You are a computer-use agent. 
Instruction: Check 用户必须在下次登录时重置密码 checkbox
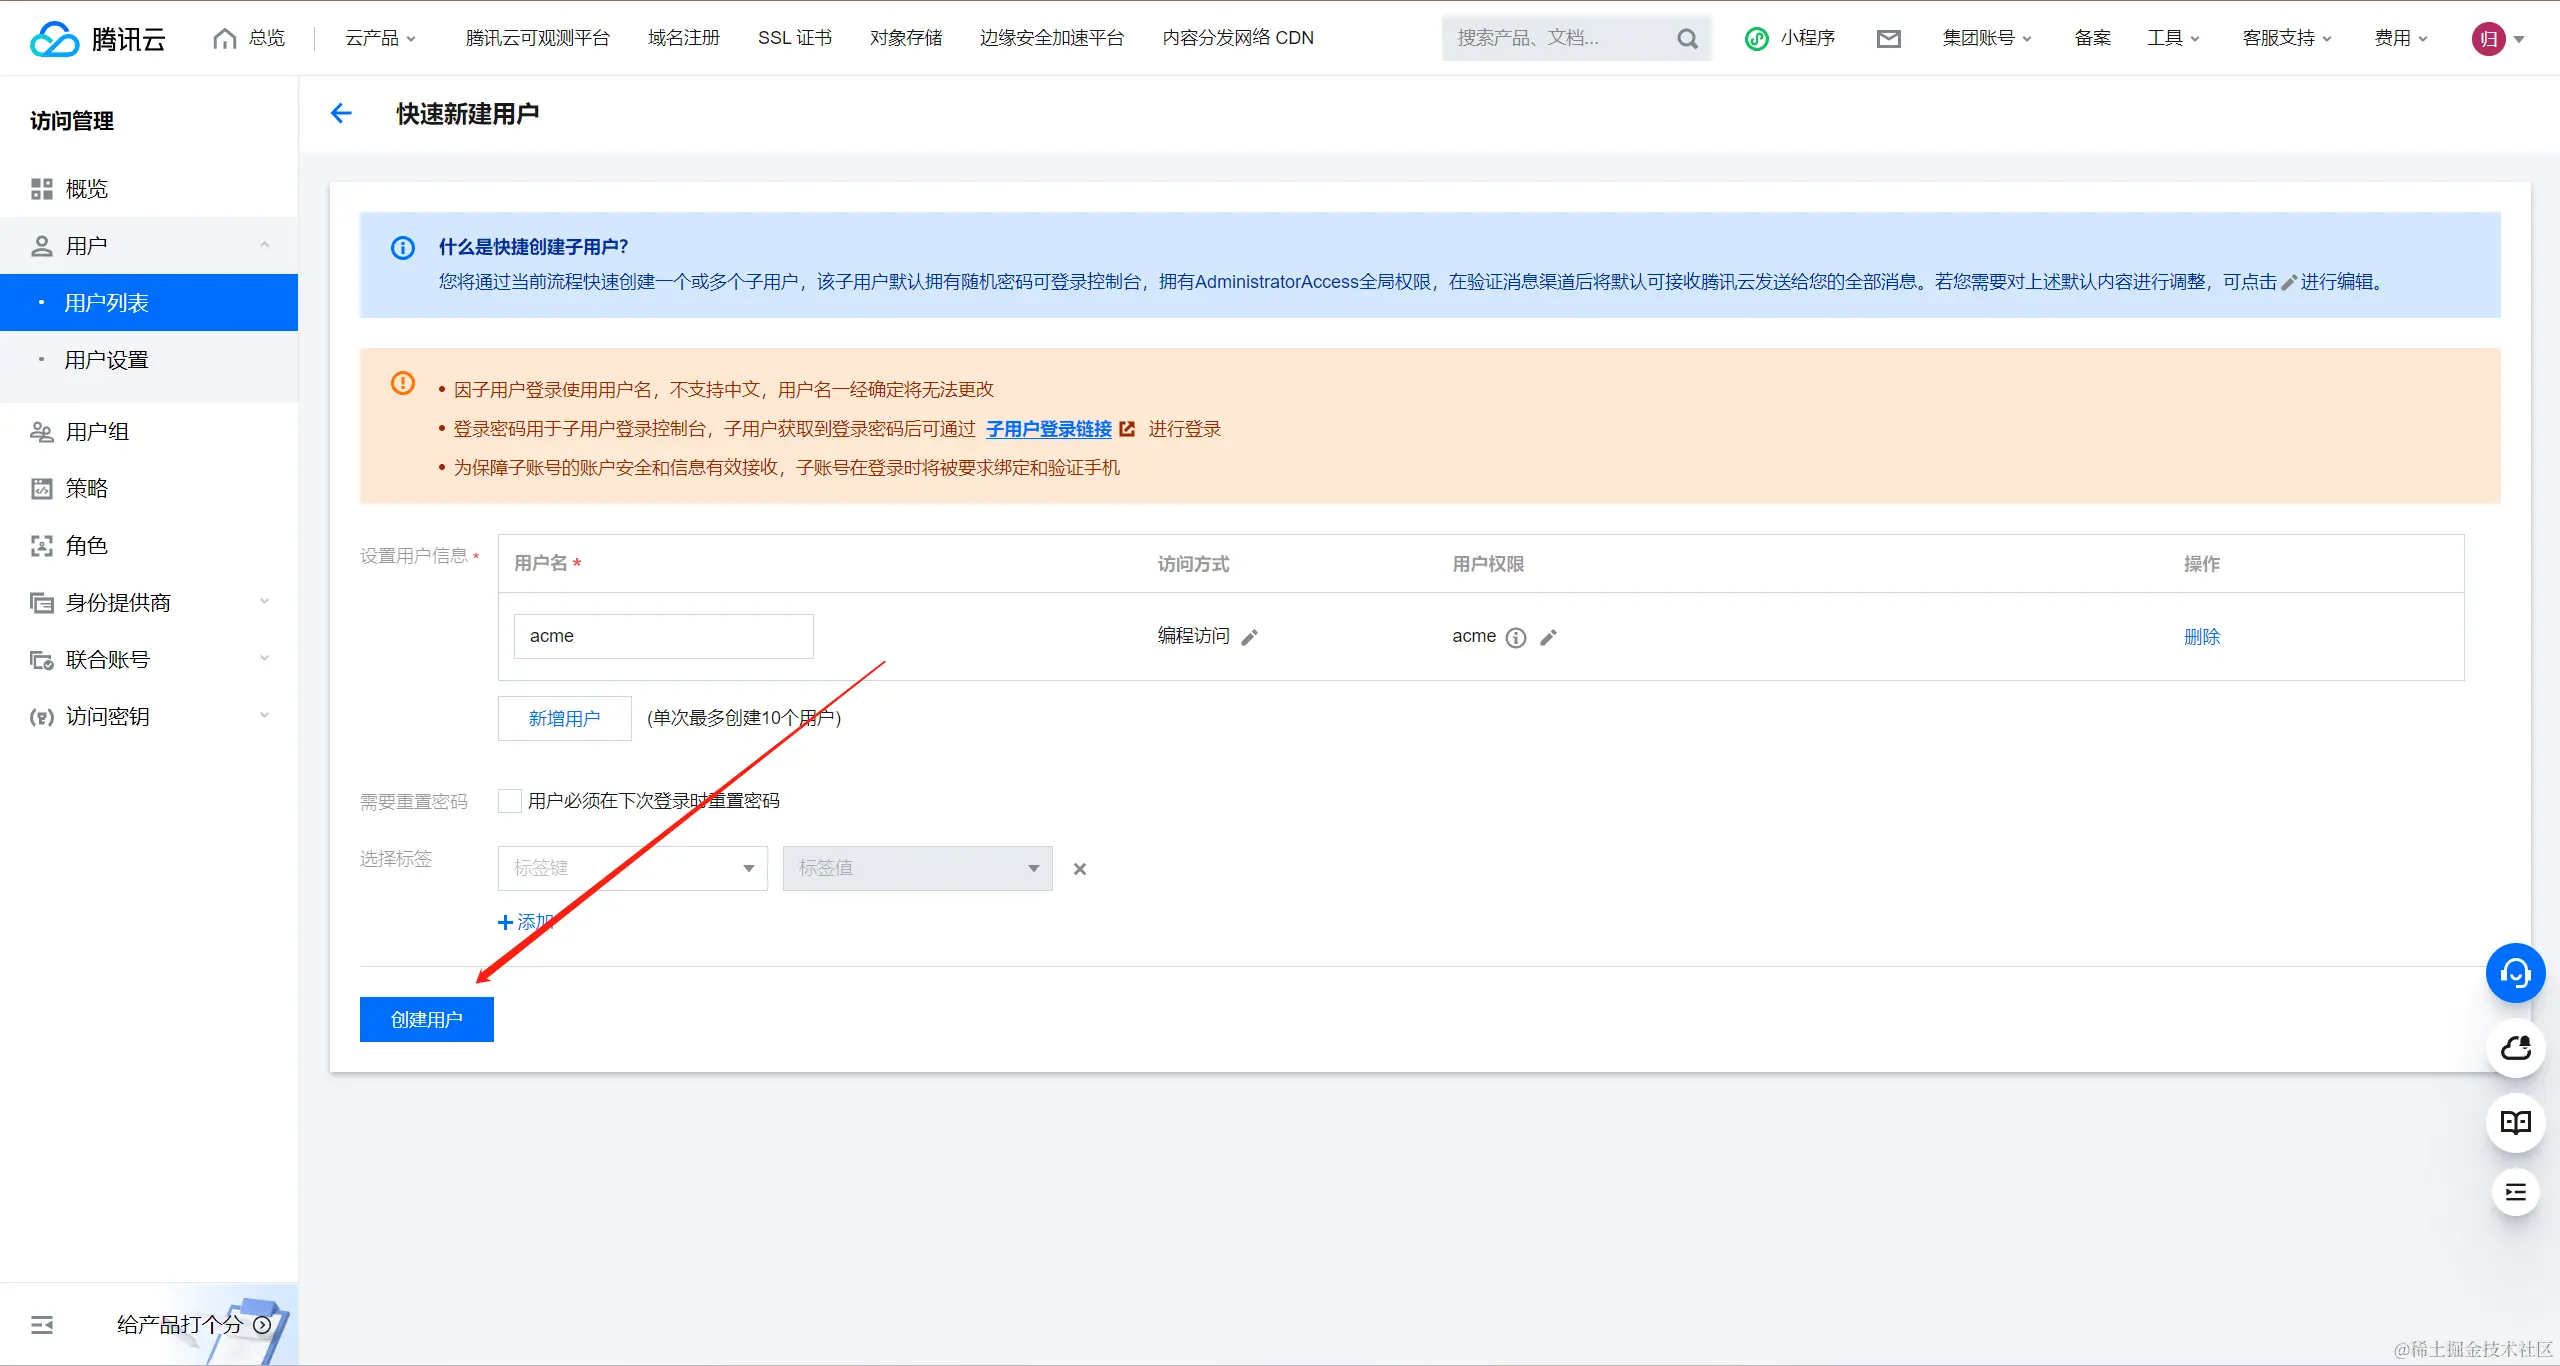[x=510, y=801]
